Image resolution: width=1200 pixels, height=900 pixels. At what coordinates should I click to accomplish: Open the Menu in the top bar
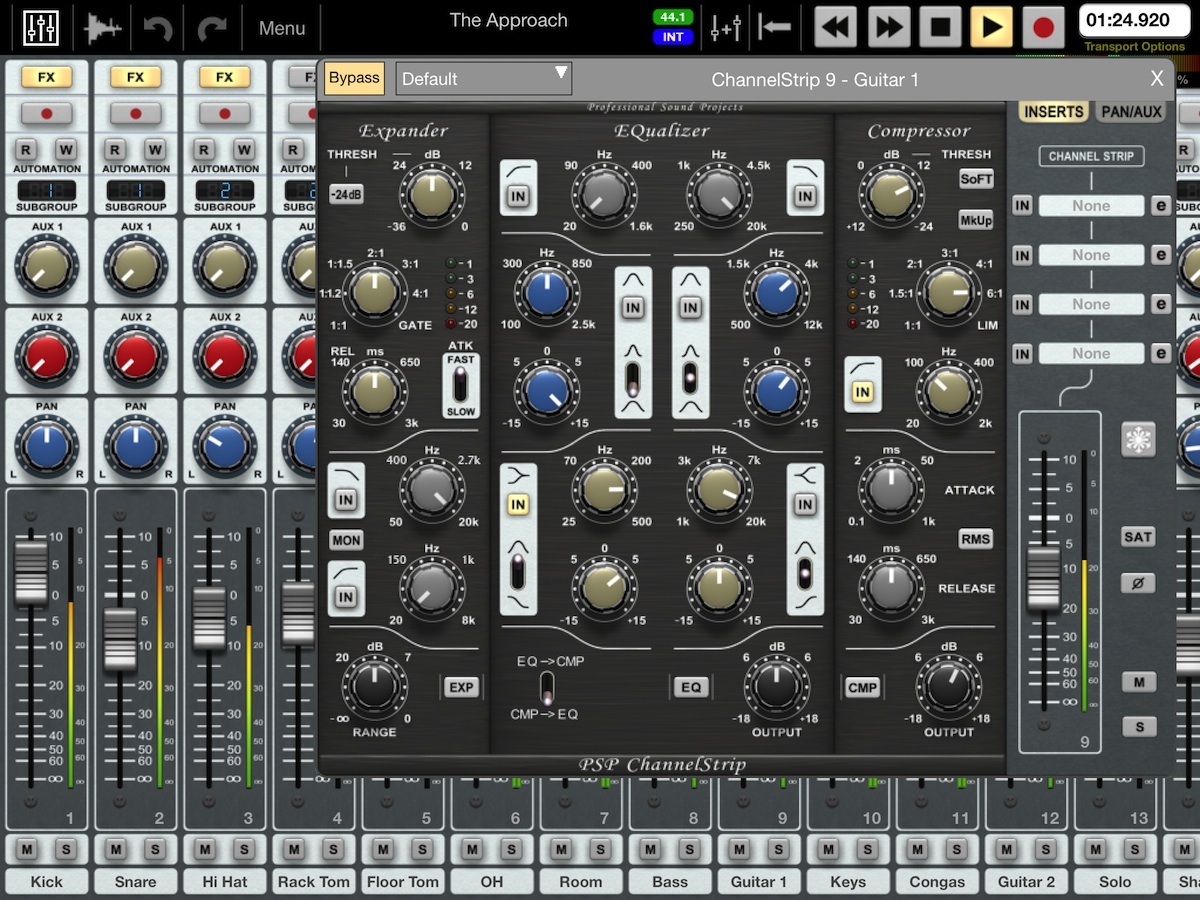(282, 28)
